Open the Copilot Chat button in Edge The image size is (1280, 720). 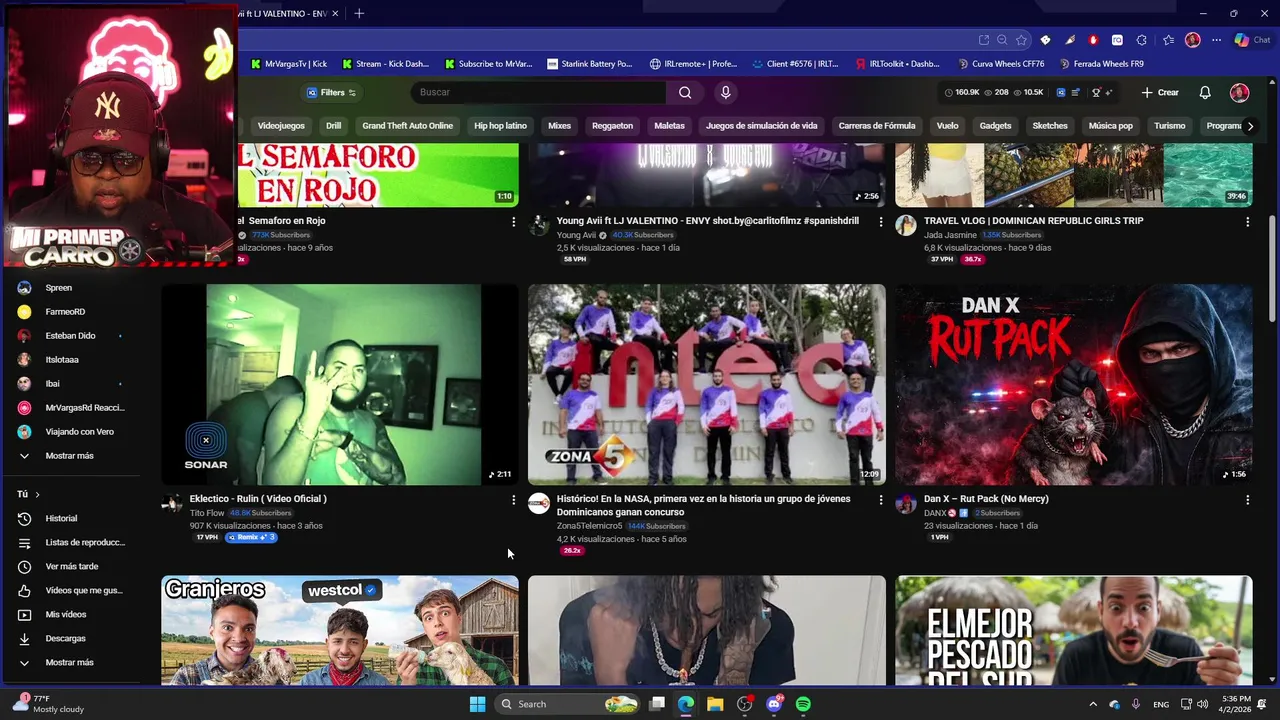1252,40
